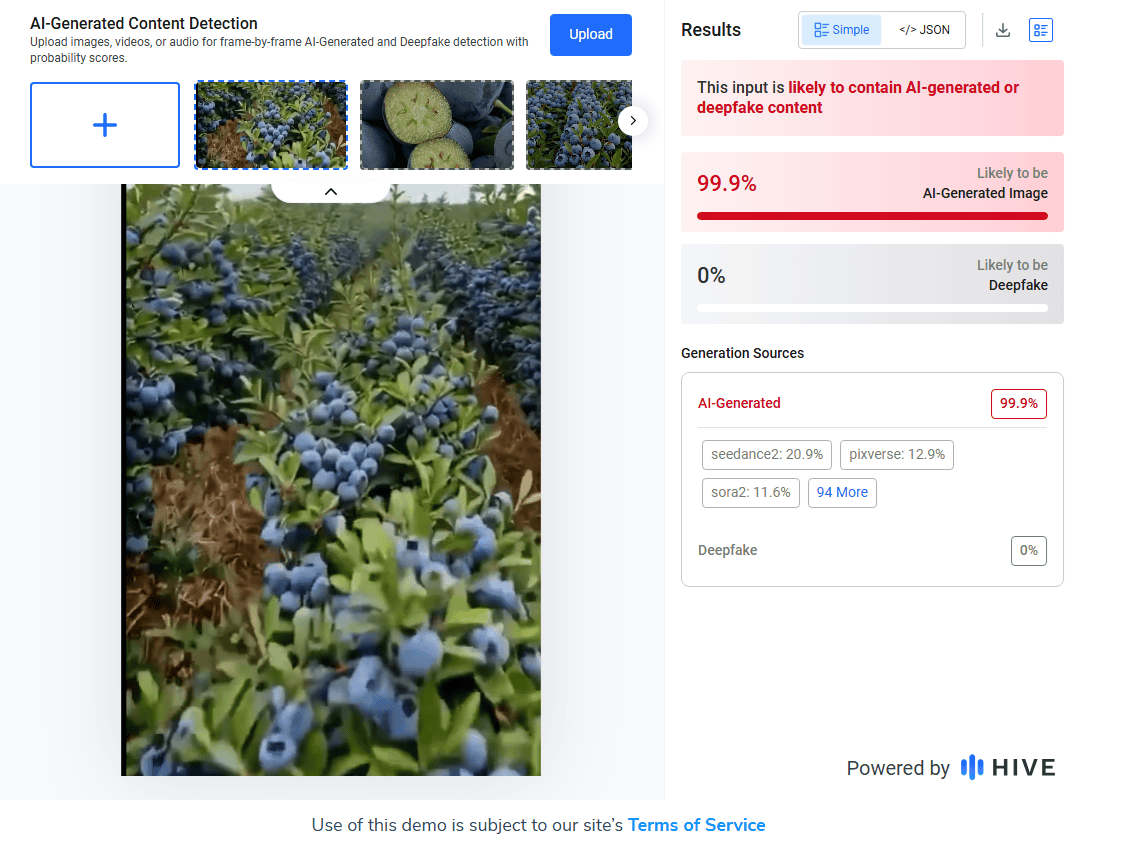This screenshot has height=843, width=1142.
Task: Click the detailed list view icon
Action: click(1041, 30)
